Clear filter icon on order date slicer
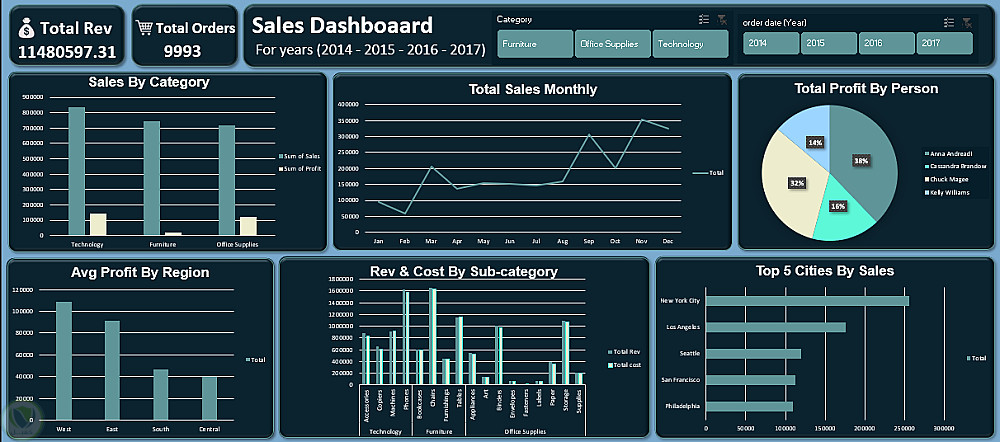Screen dimensions: 1000x442 pos(967,23)
